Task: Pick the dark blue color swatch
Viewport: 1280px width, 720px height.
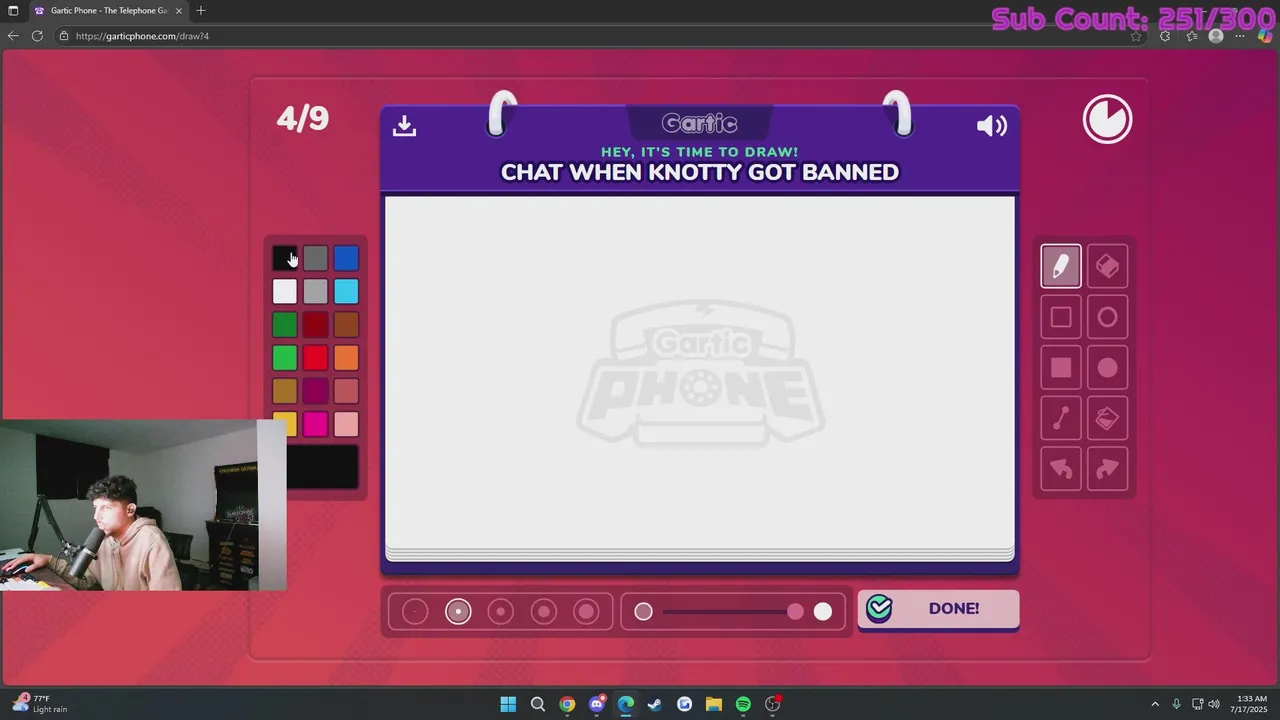Action: pos(346,259)
